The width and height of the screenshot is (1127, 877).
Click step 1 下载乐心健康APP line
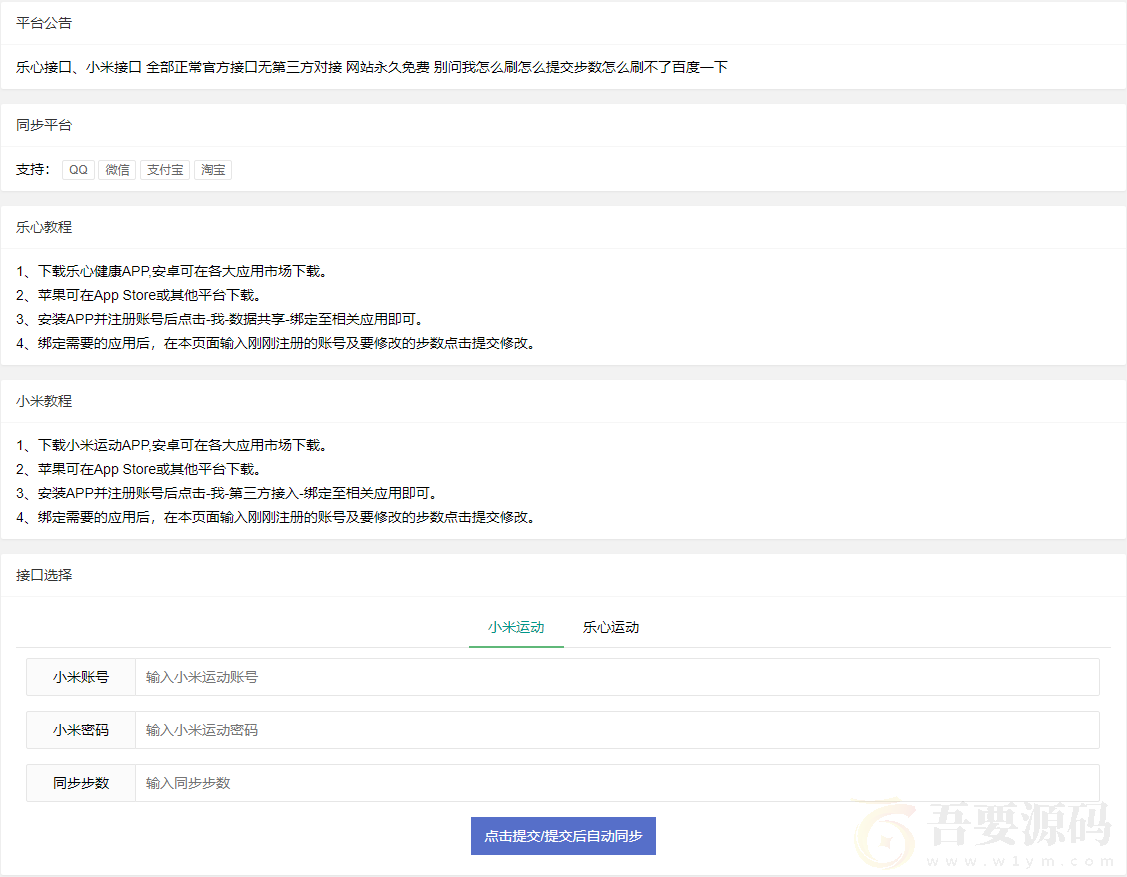(x=172, y=271)
